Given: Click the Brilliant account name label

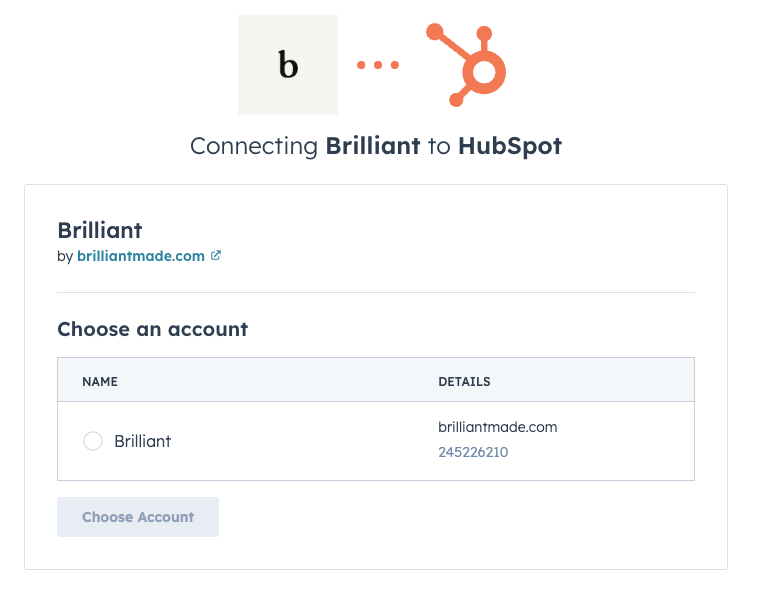Looking at the screenshot, I should point(143,441).
